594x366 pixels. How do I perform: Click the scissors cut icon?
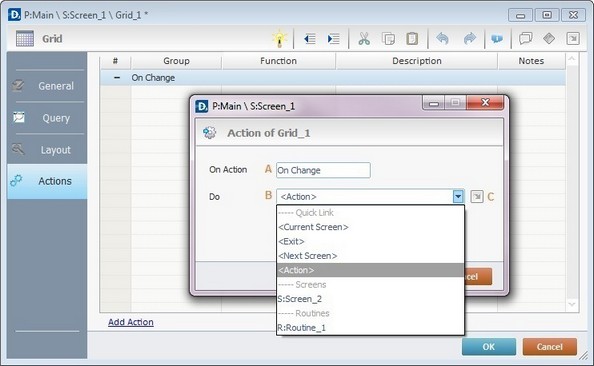click(x=364, y=39)
